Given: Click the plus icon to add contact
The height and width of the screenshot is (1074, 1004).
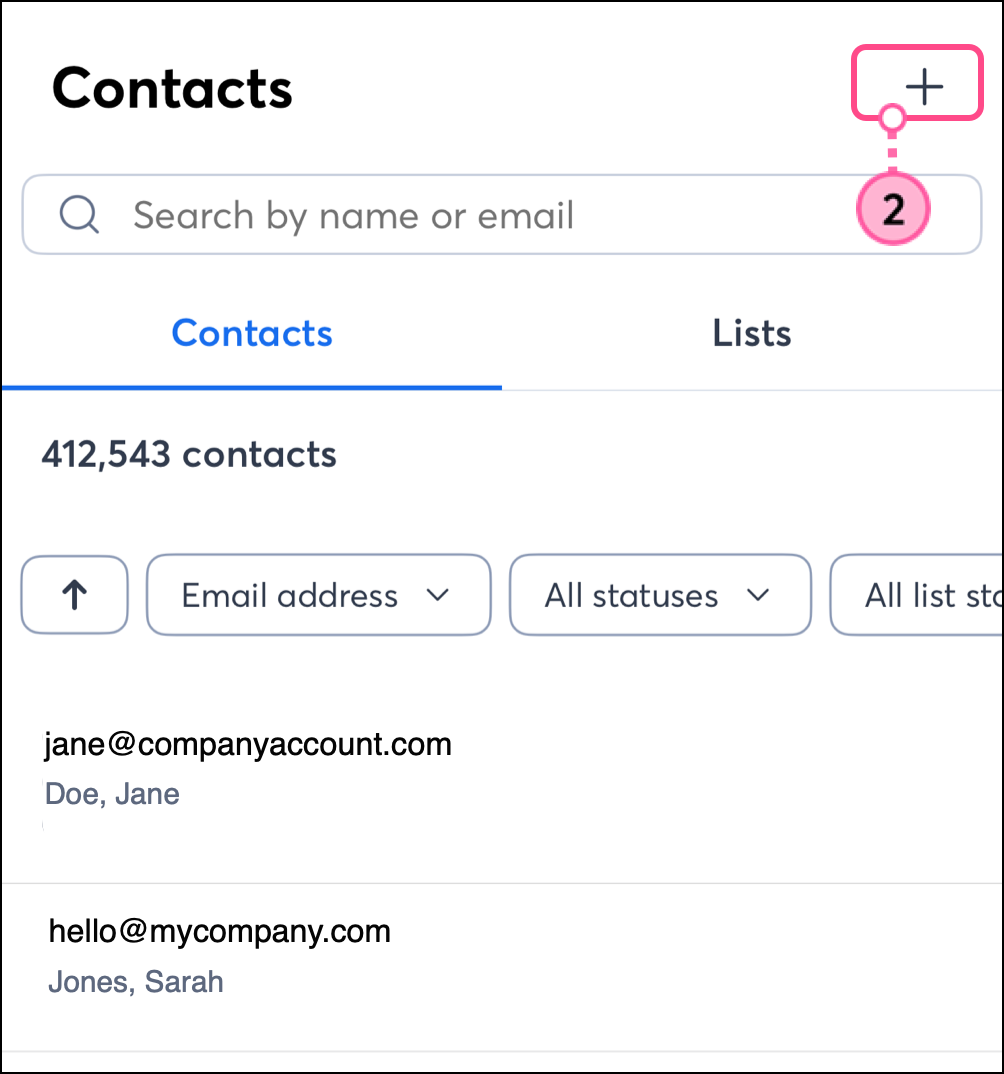Looking at the screenshot, I should click(x=924, y=88).
